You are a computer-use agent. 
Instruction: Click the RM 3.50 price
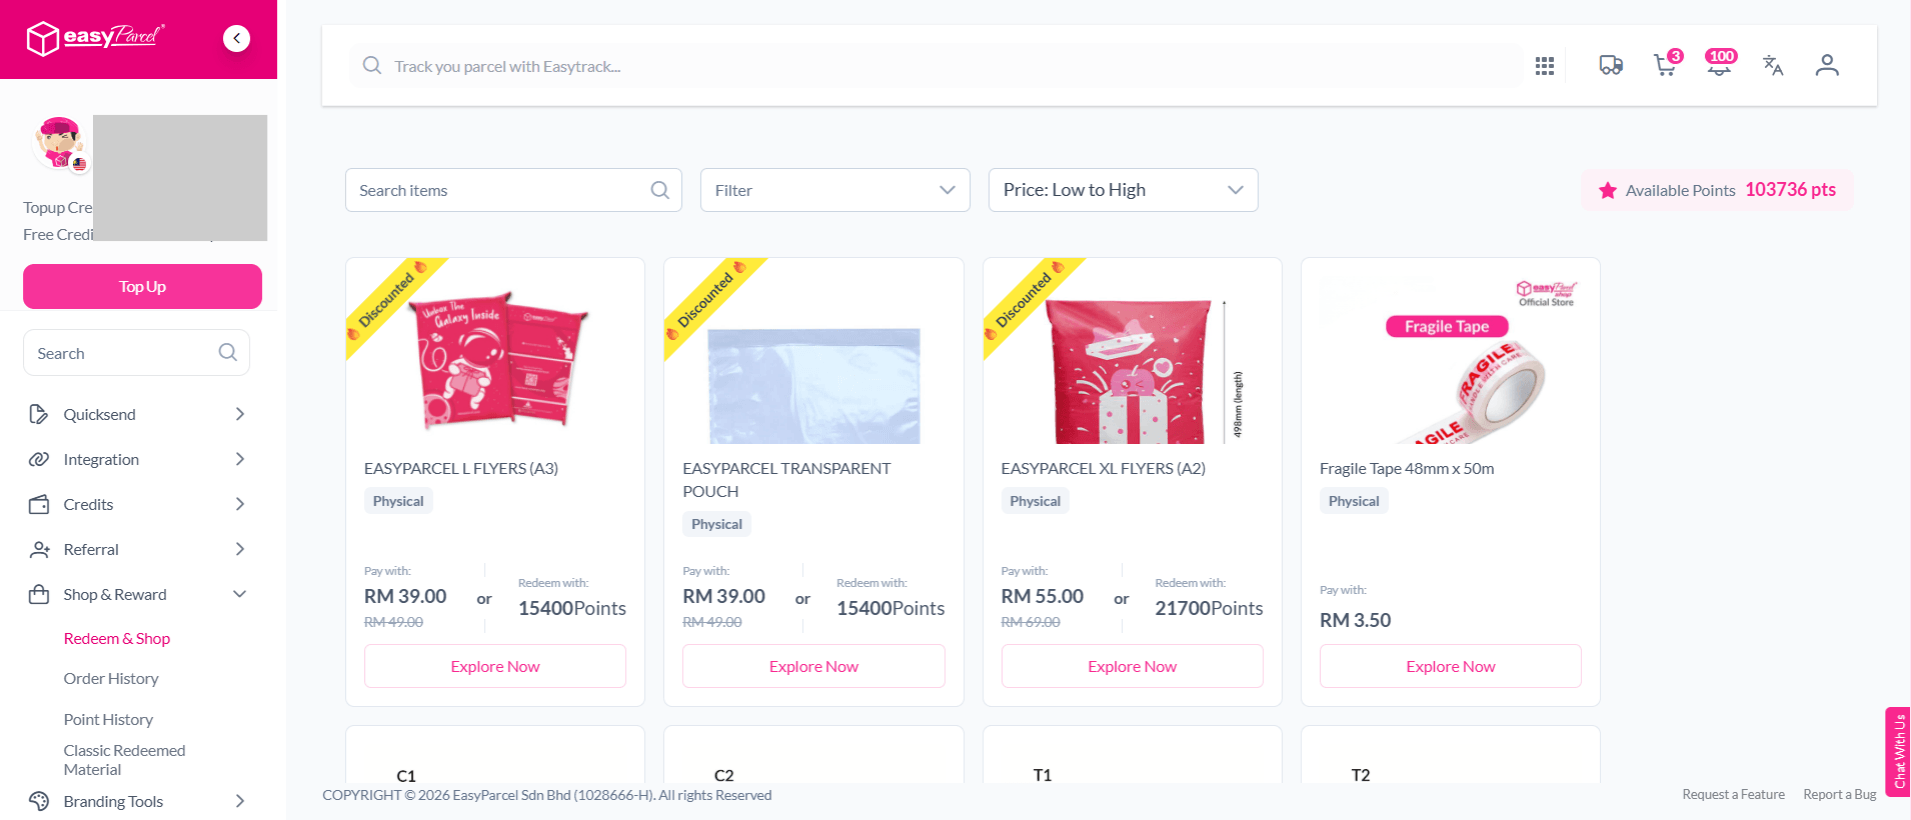click(1355, 620)
